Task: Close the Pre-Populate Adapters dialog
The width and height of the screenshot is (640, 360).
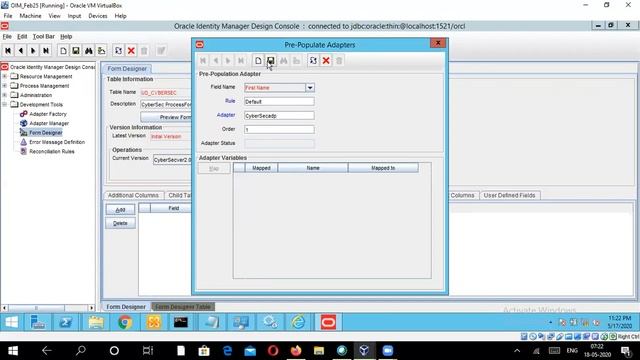Action: point(438,43)
